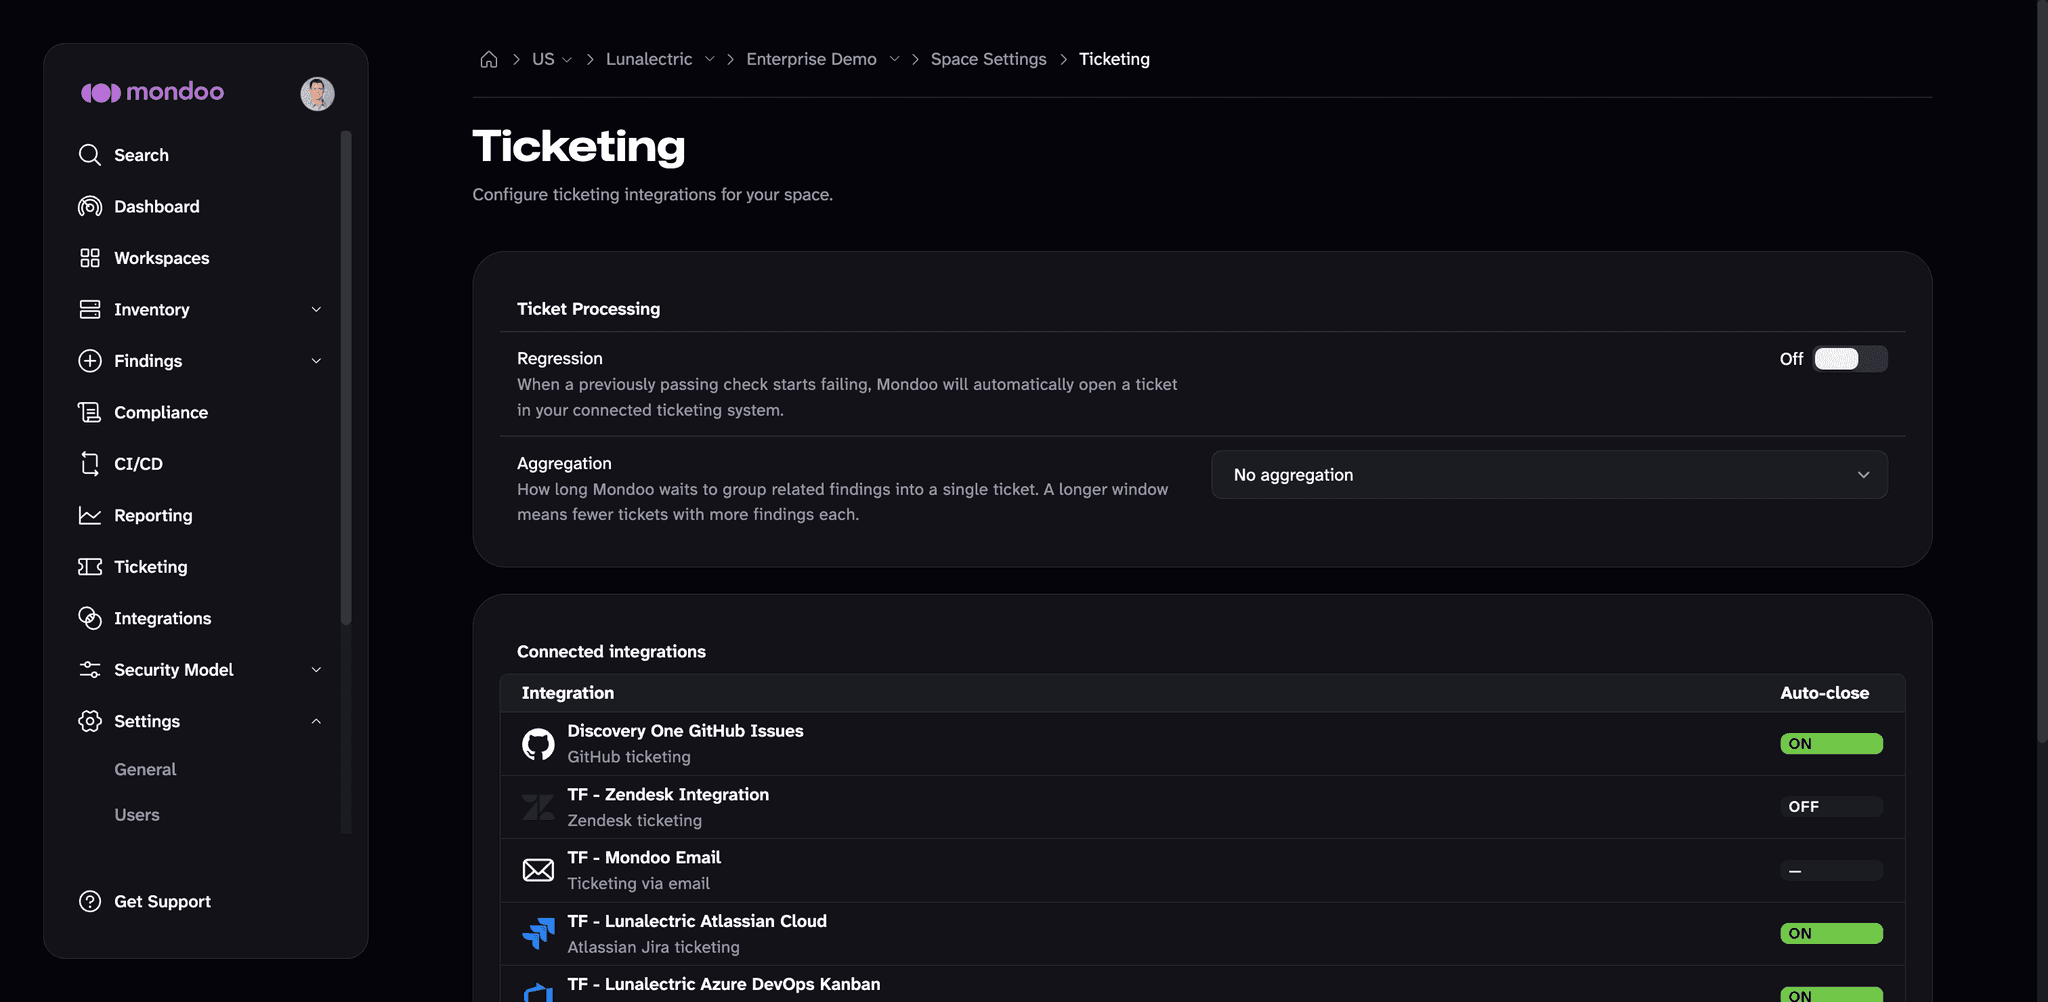Click the Integrations circles icon
The image size is (2048, 1002).
coord(90,618)
